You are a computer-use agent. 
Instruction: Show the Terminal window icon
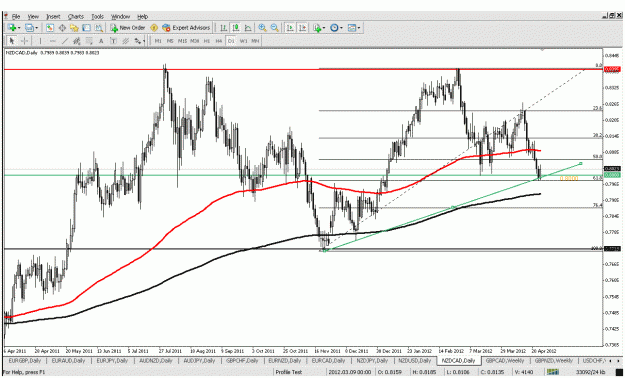[86, 28]
